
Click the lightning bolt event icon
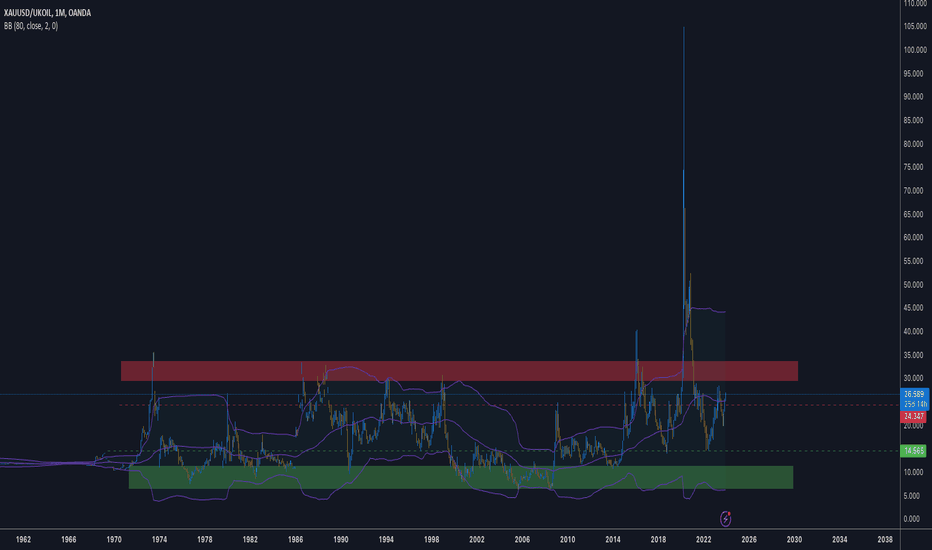pyautogui.click(x=726, y=518)
